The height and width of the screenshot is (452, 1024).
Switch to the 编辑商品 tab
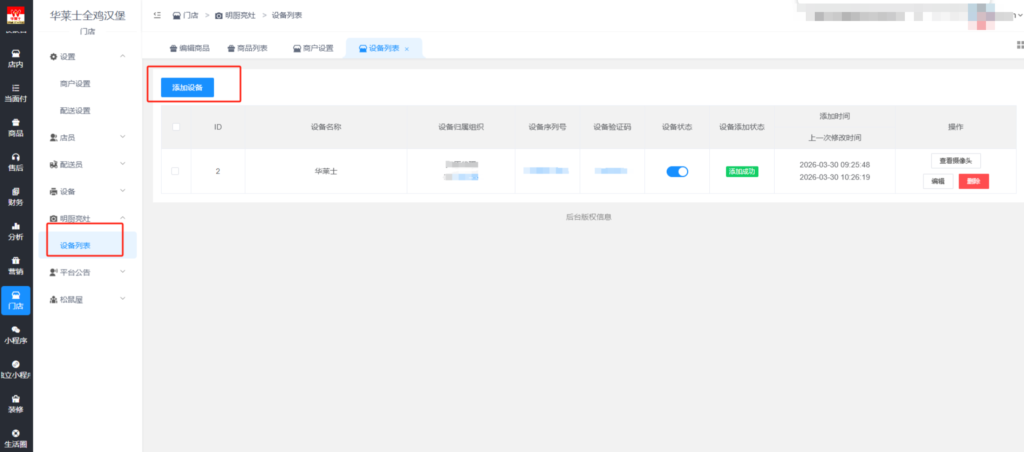189,48
